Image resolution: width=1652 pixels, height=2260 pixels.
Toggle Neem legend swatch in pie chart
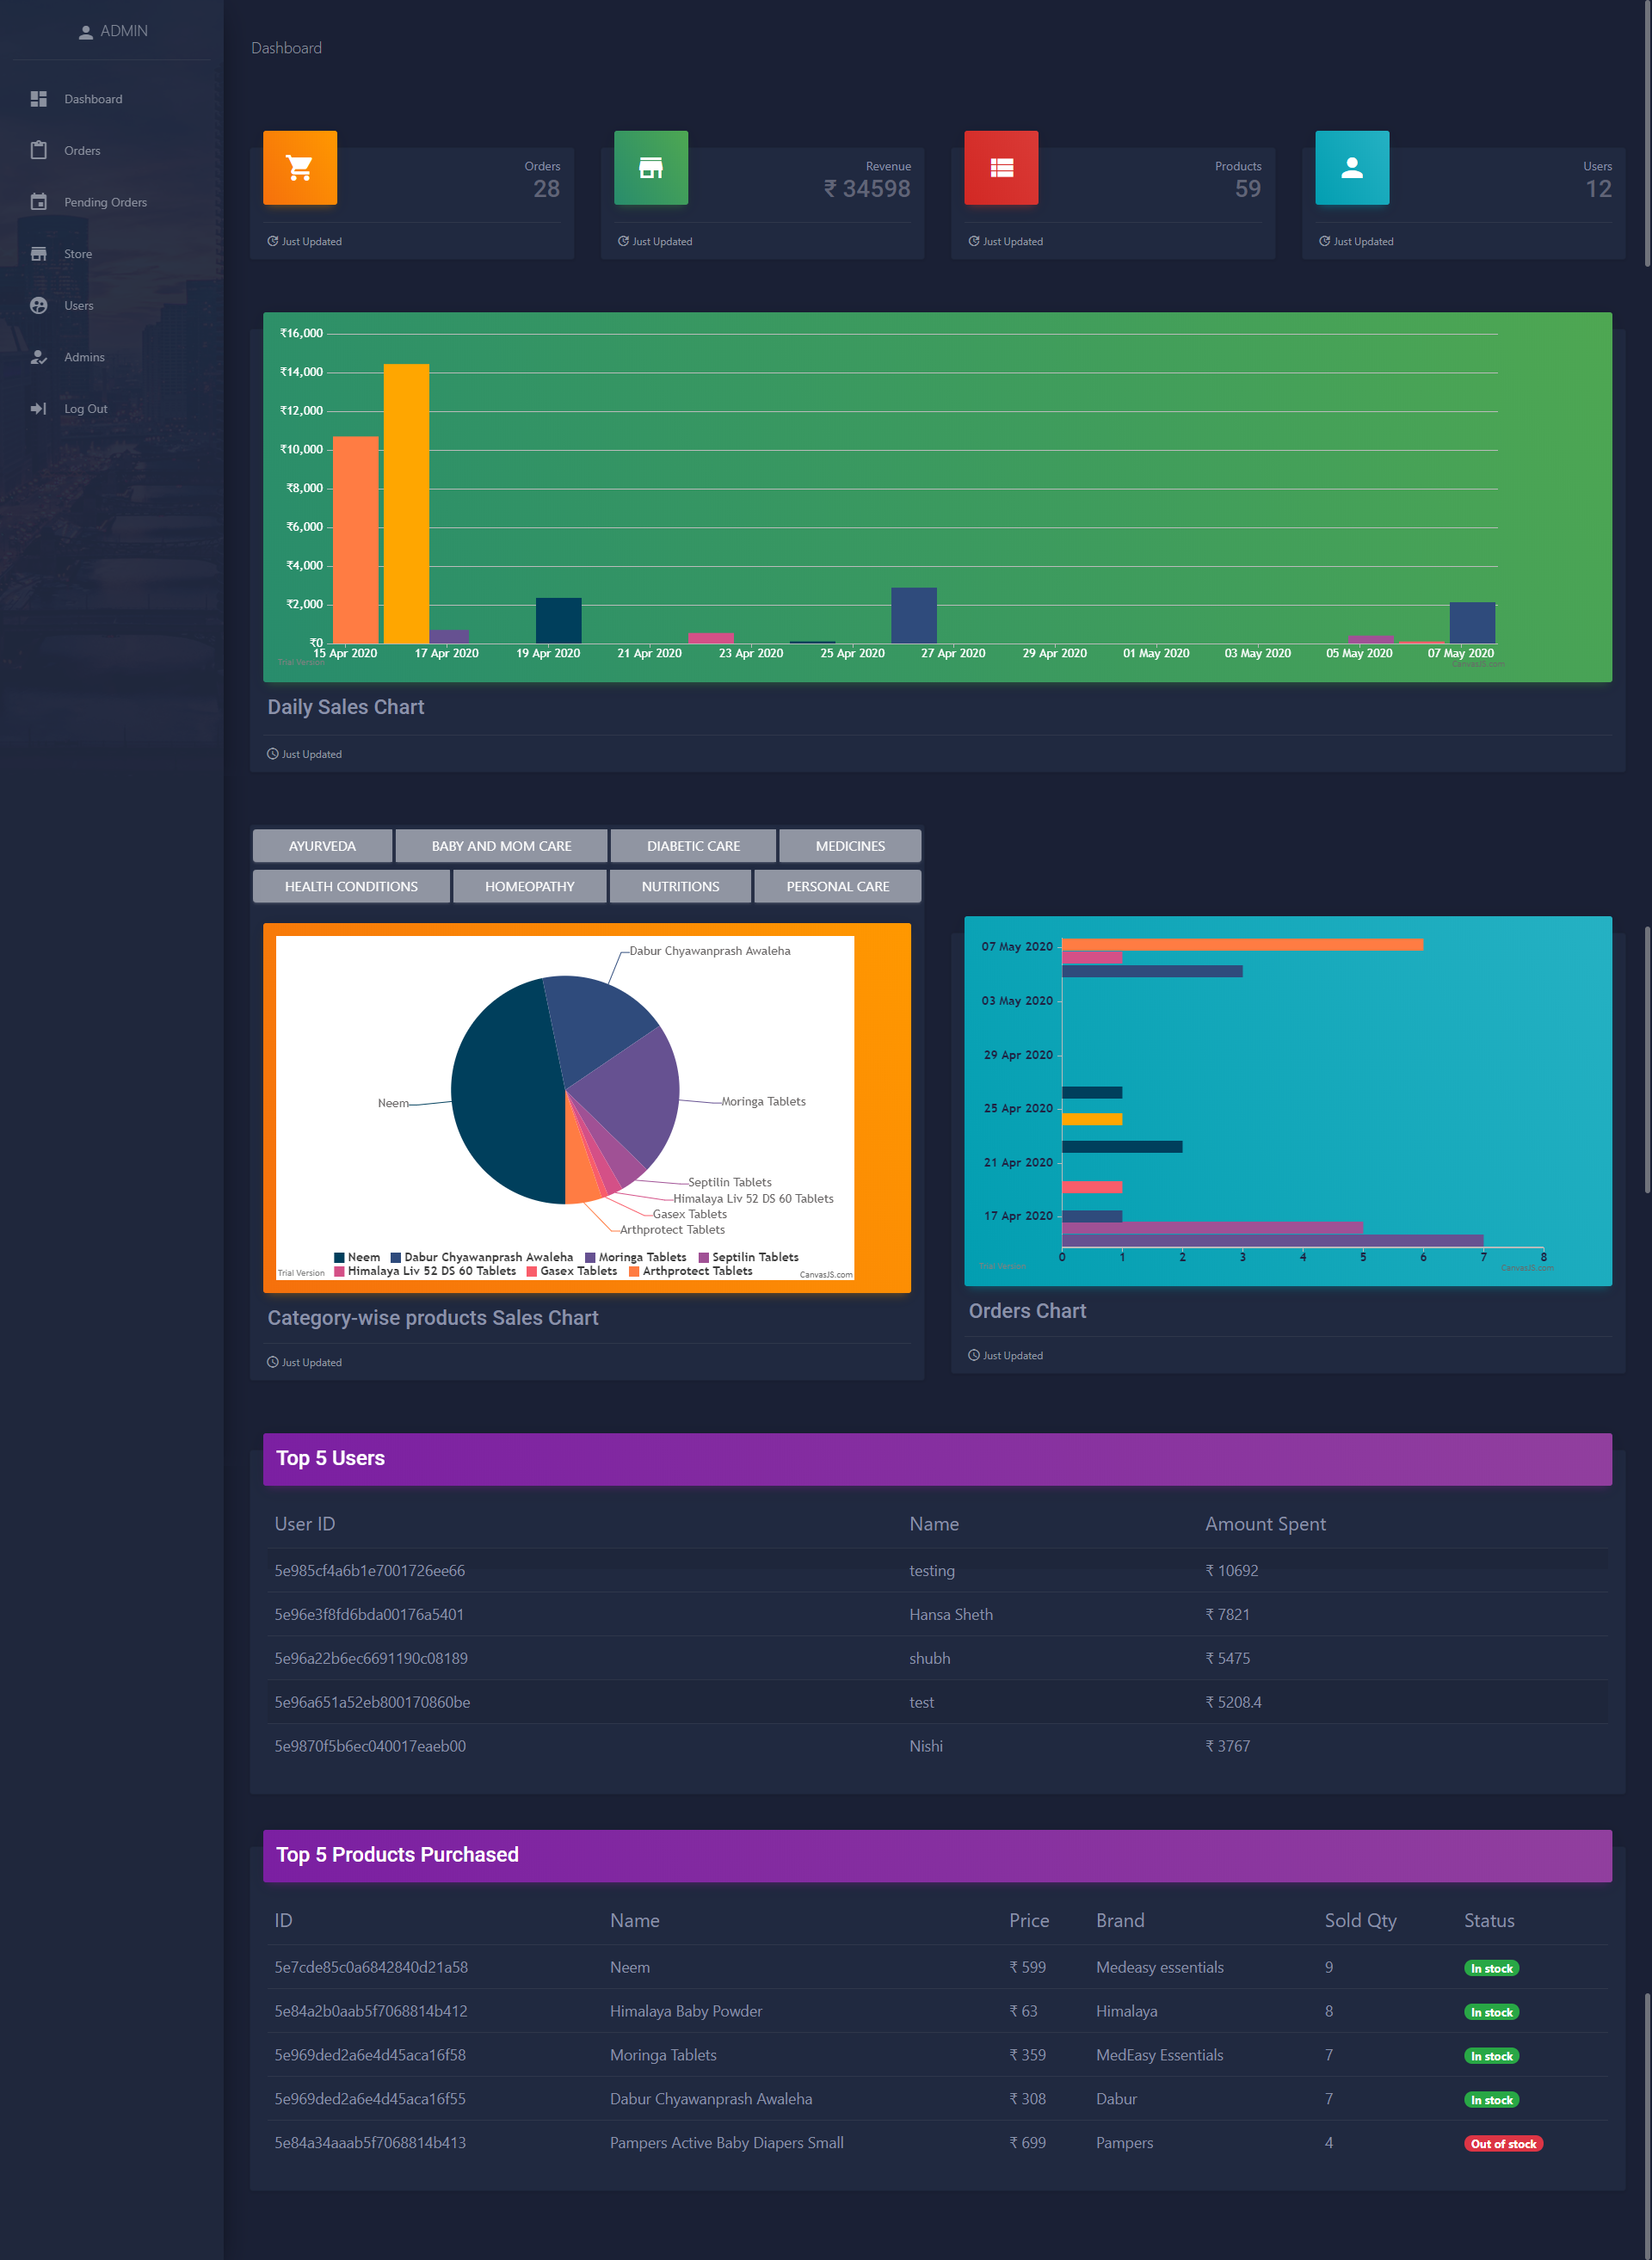(339, 1258)
